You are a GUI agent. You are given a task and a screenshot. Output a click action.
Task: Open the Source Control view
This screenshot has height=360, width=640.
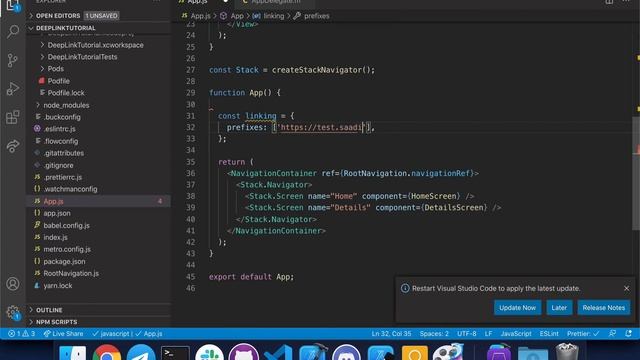tap(13, 60)
